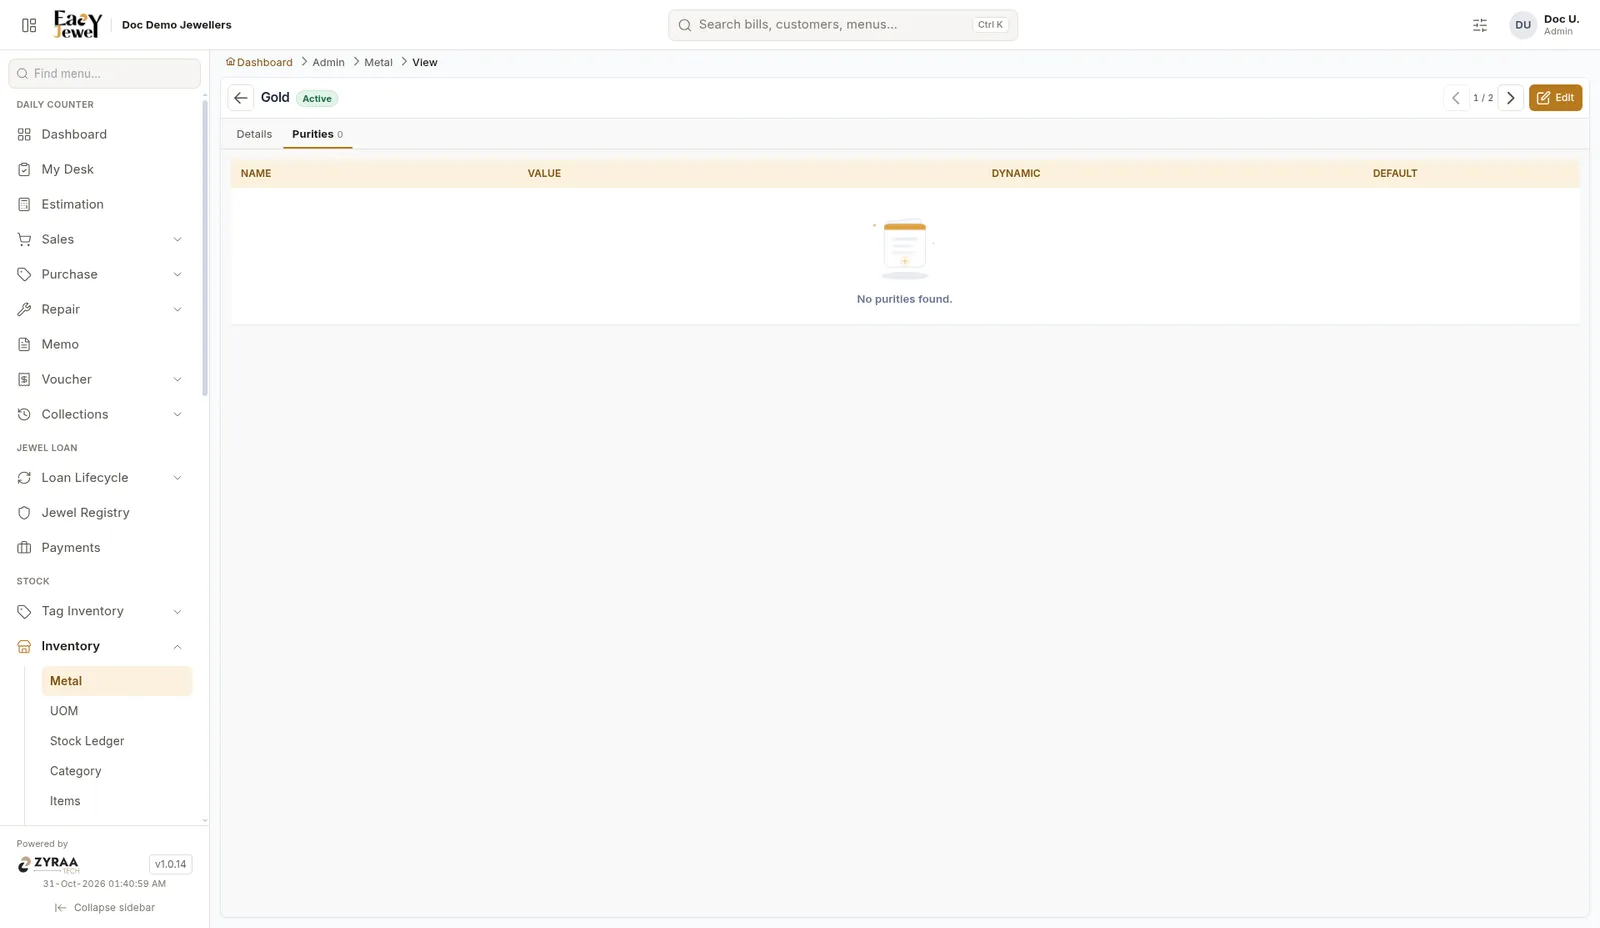1600x928 pixels.
Task: Expand the Repair menu chevron
Action: pos(177,309)
